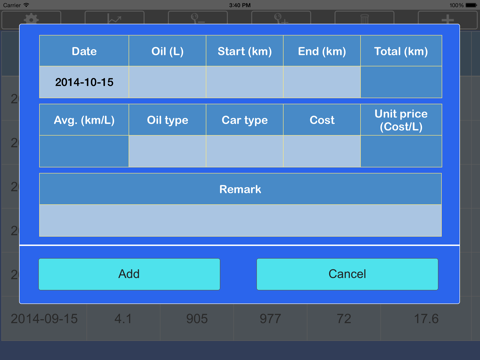The width and height of the screenshot is (480, 360).
Task: Focus the empty Cost field
Action: (322, 151)
